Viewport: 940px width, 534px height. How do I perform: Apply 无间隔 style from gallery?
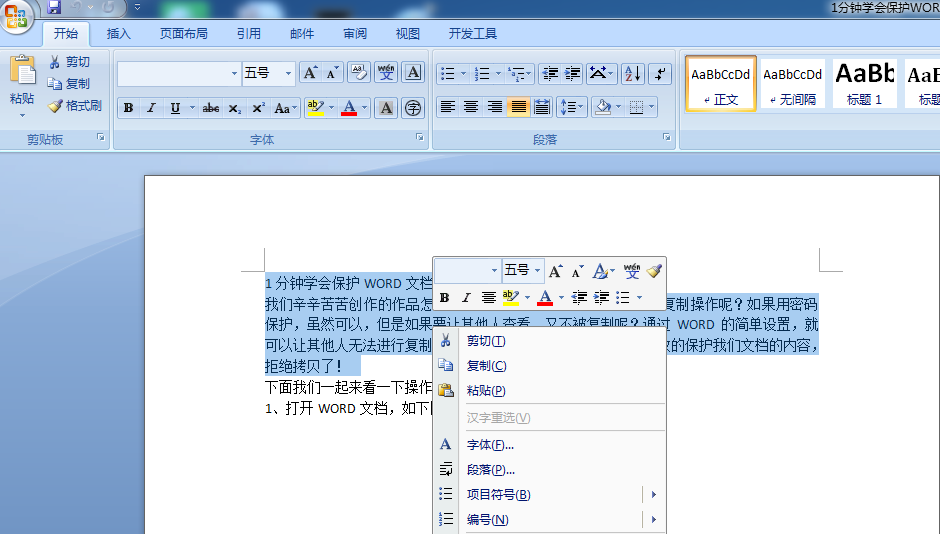point(793,84)
